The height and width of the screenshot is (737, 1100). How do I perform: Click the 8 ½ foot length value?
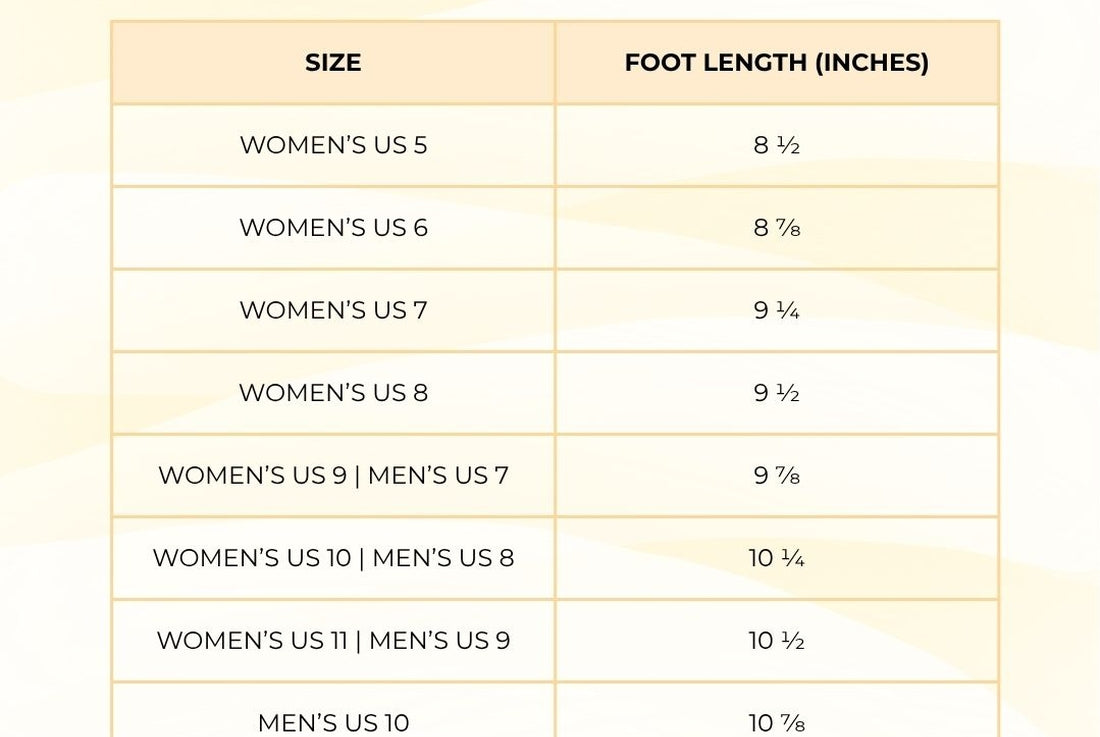point(777,146)
